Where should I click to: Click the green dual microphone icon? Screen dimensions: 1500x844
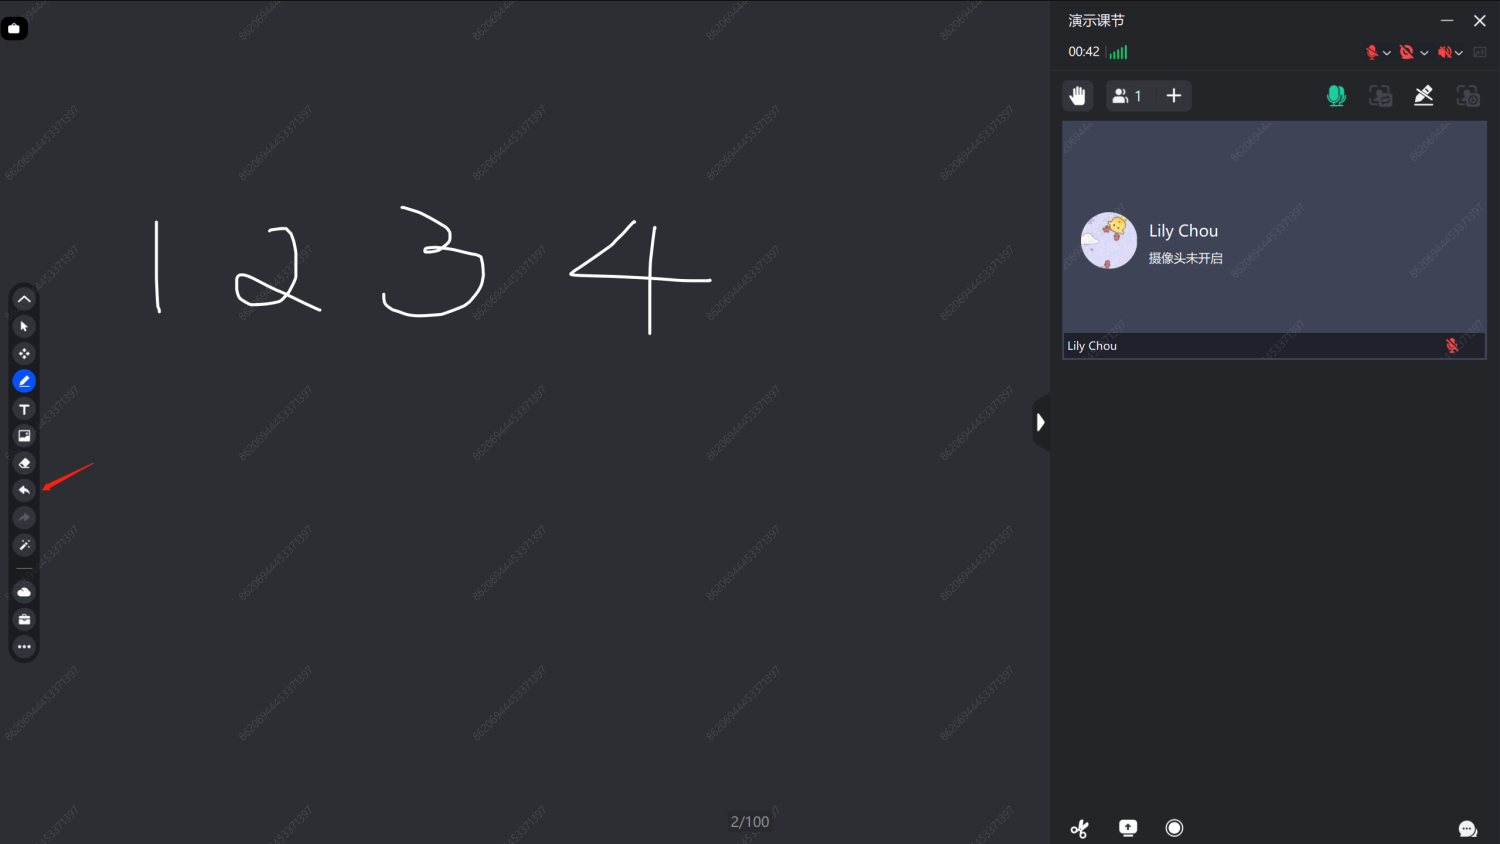pyautogui.click(x=1336, y=96)
